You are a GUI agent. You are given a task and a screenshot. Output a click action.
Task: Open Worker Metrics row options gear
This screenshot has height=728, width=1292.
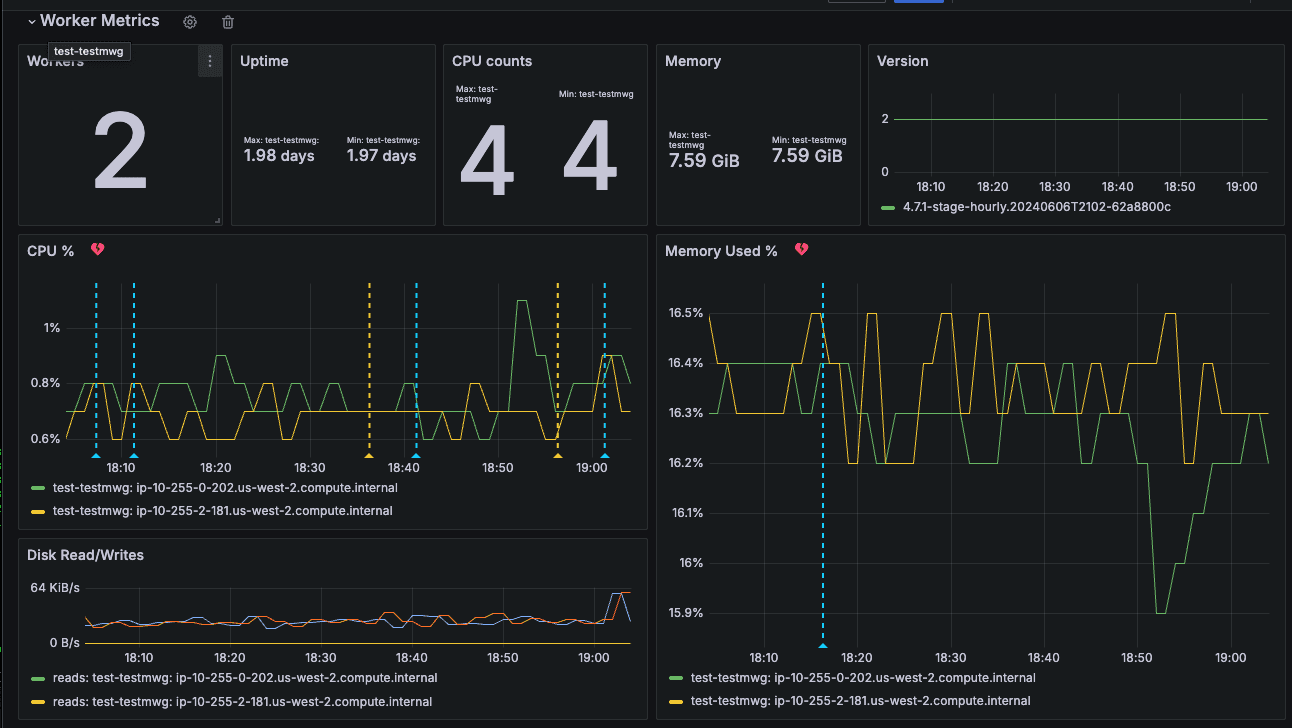[x=190, y=22]
